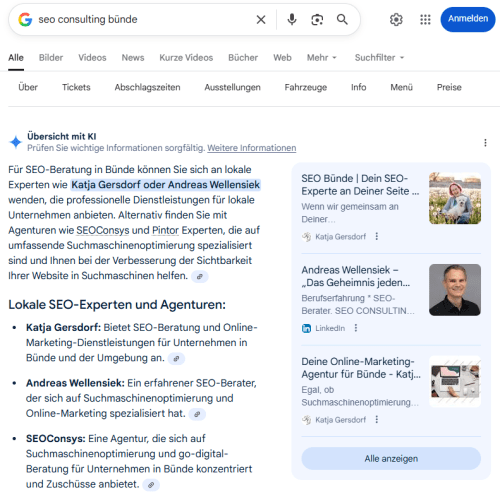500x497 pixels.
Task: Click the SEOConsys underlined link
Action: tap(103, 230)
